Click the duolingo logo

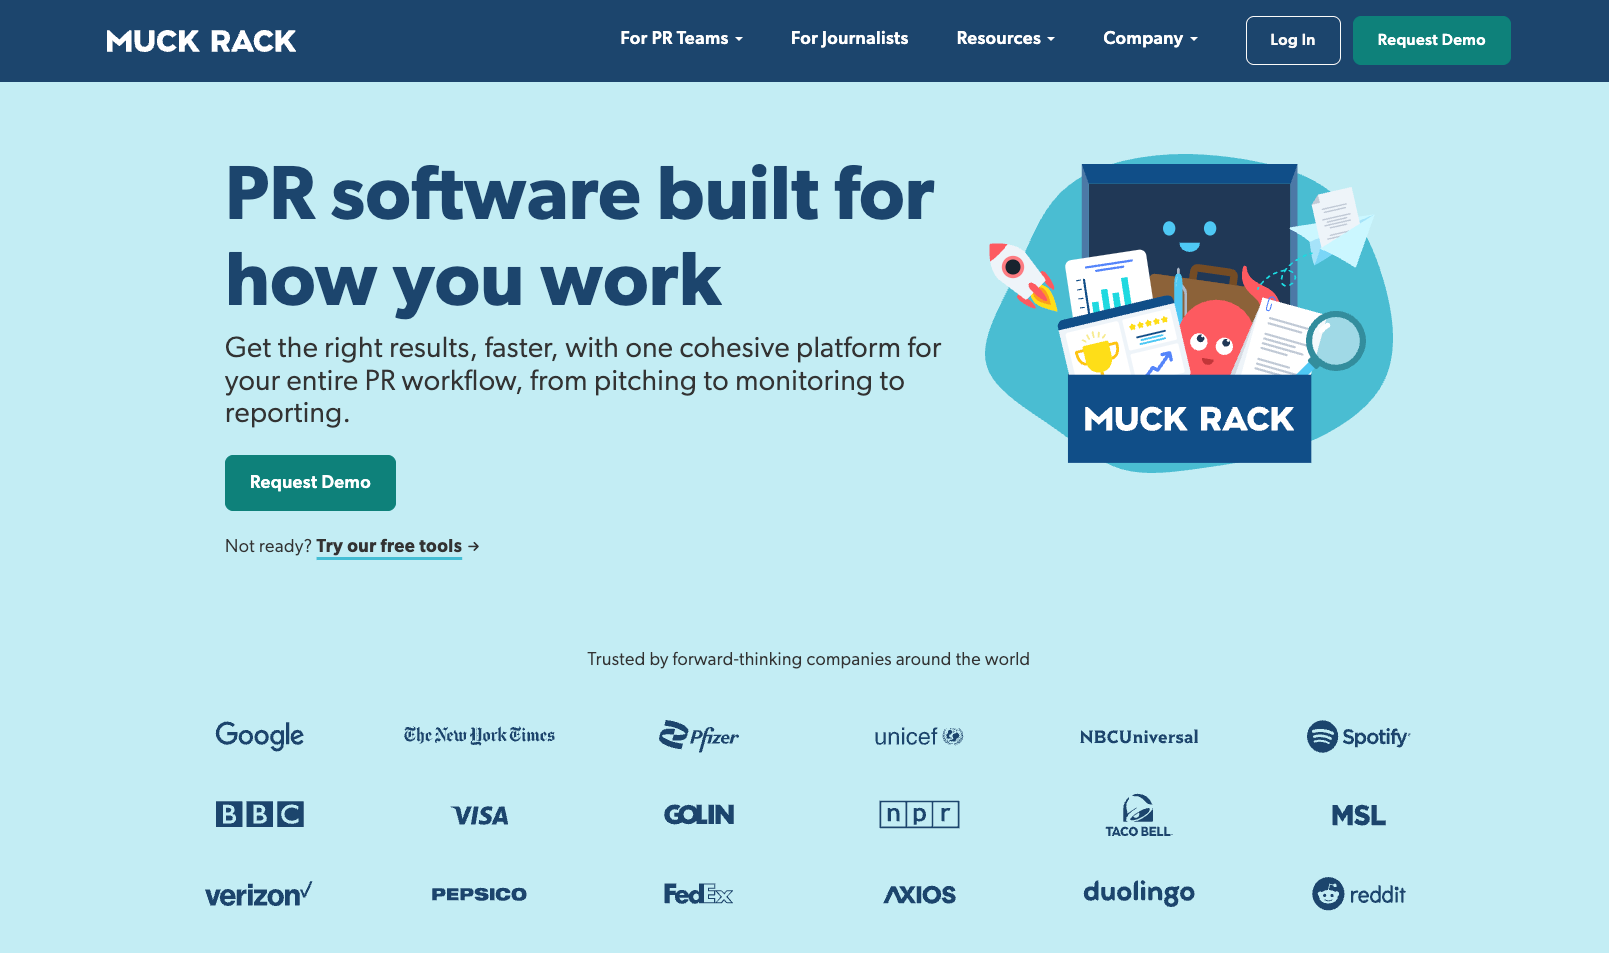1139,892
